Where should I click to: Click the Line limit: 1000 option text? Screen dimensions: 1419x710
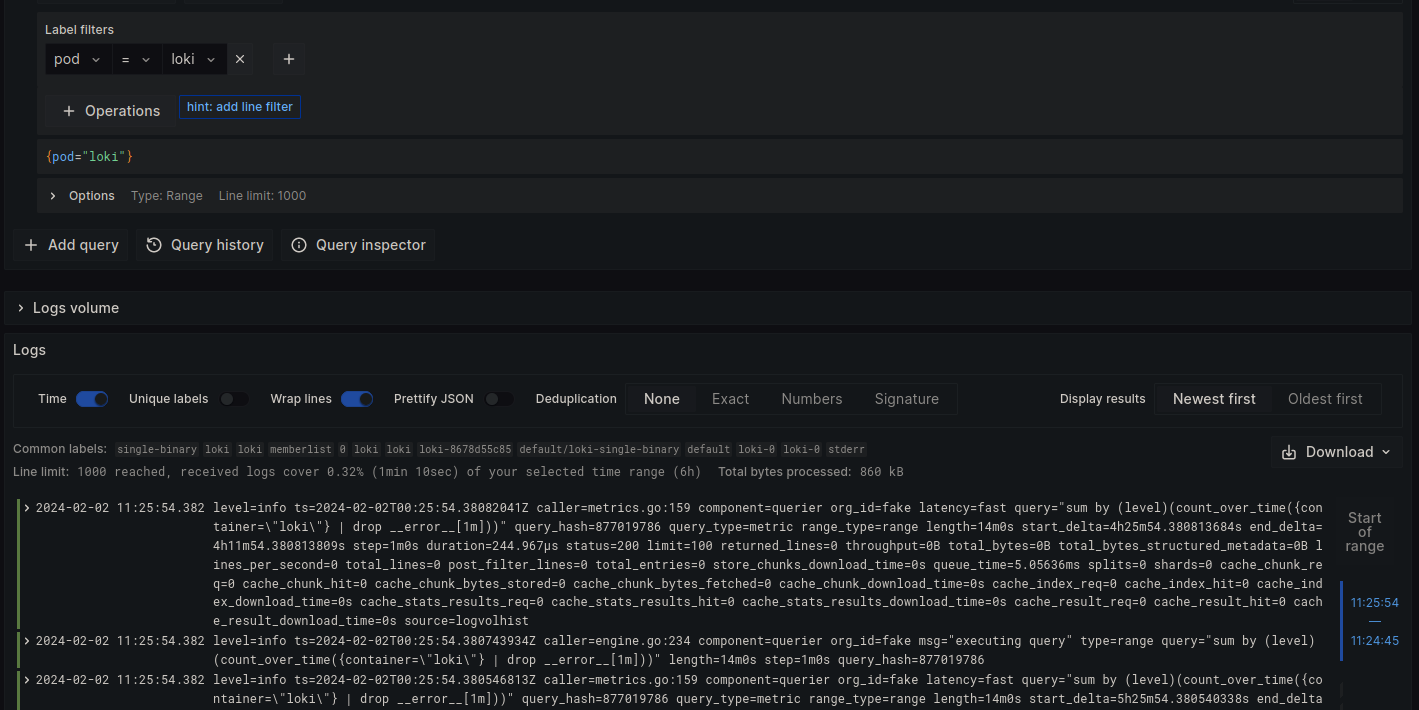[262, 196]
